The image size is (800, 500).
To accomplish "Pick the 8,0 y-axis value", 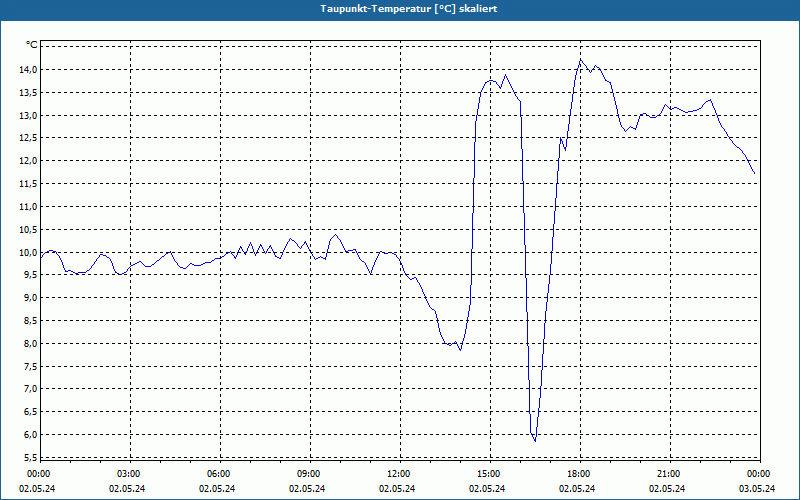I will pos(32,343).
